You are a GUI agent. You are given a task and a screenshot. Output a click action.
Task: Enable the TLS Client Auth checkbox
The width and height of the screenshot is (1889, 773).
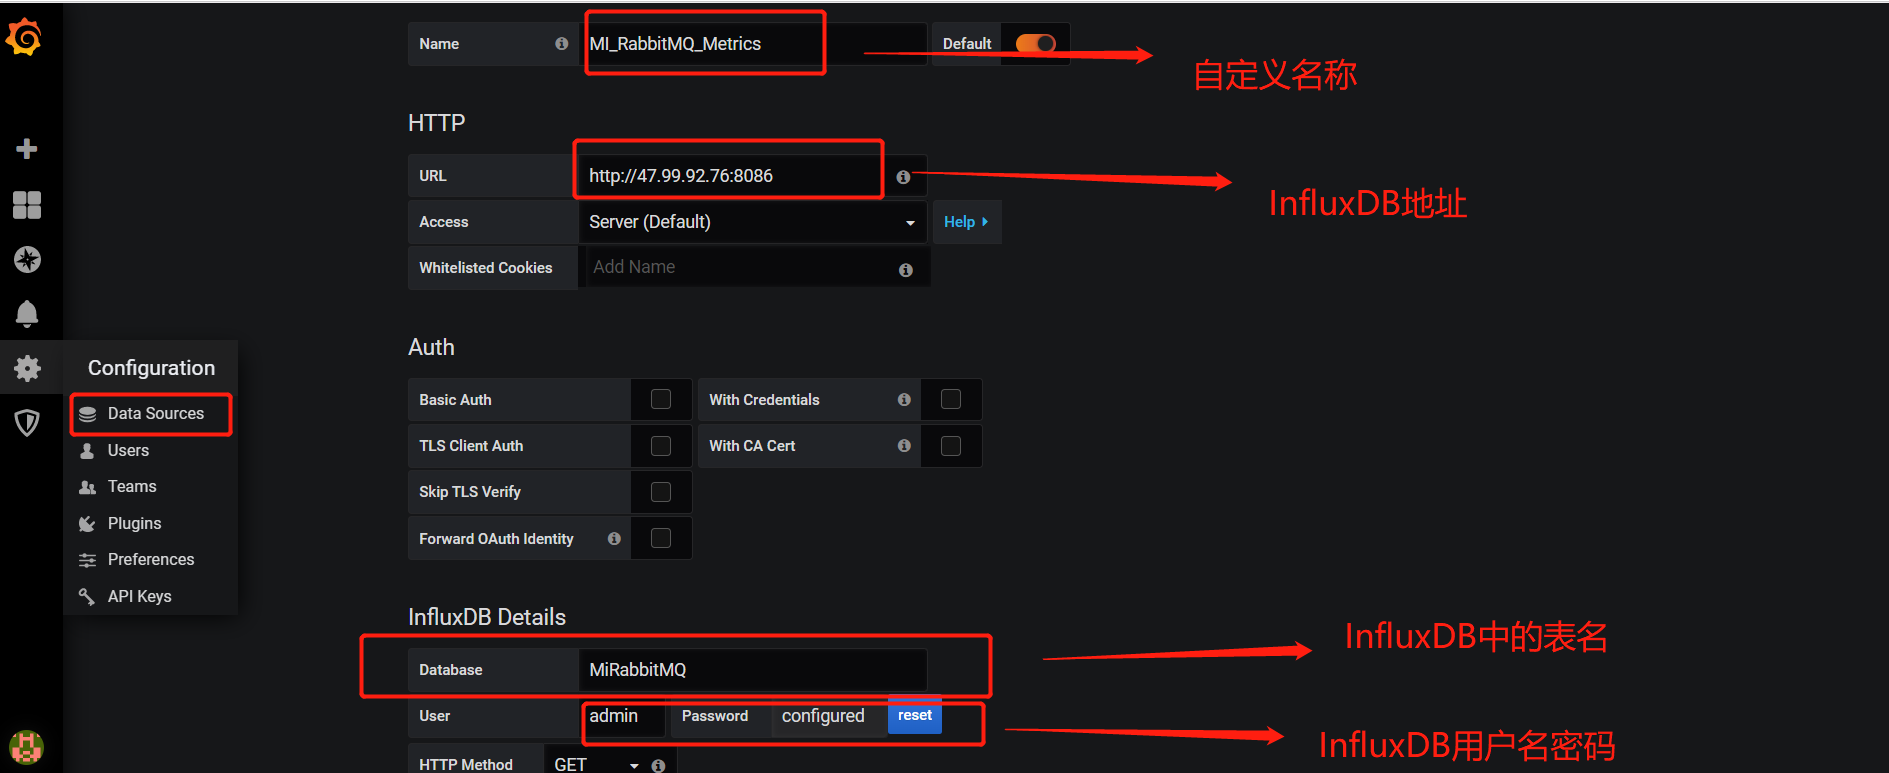click(x=661, y=446)
